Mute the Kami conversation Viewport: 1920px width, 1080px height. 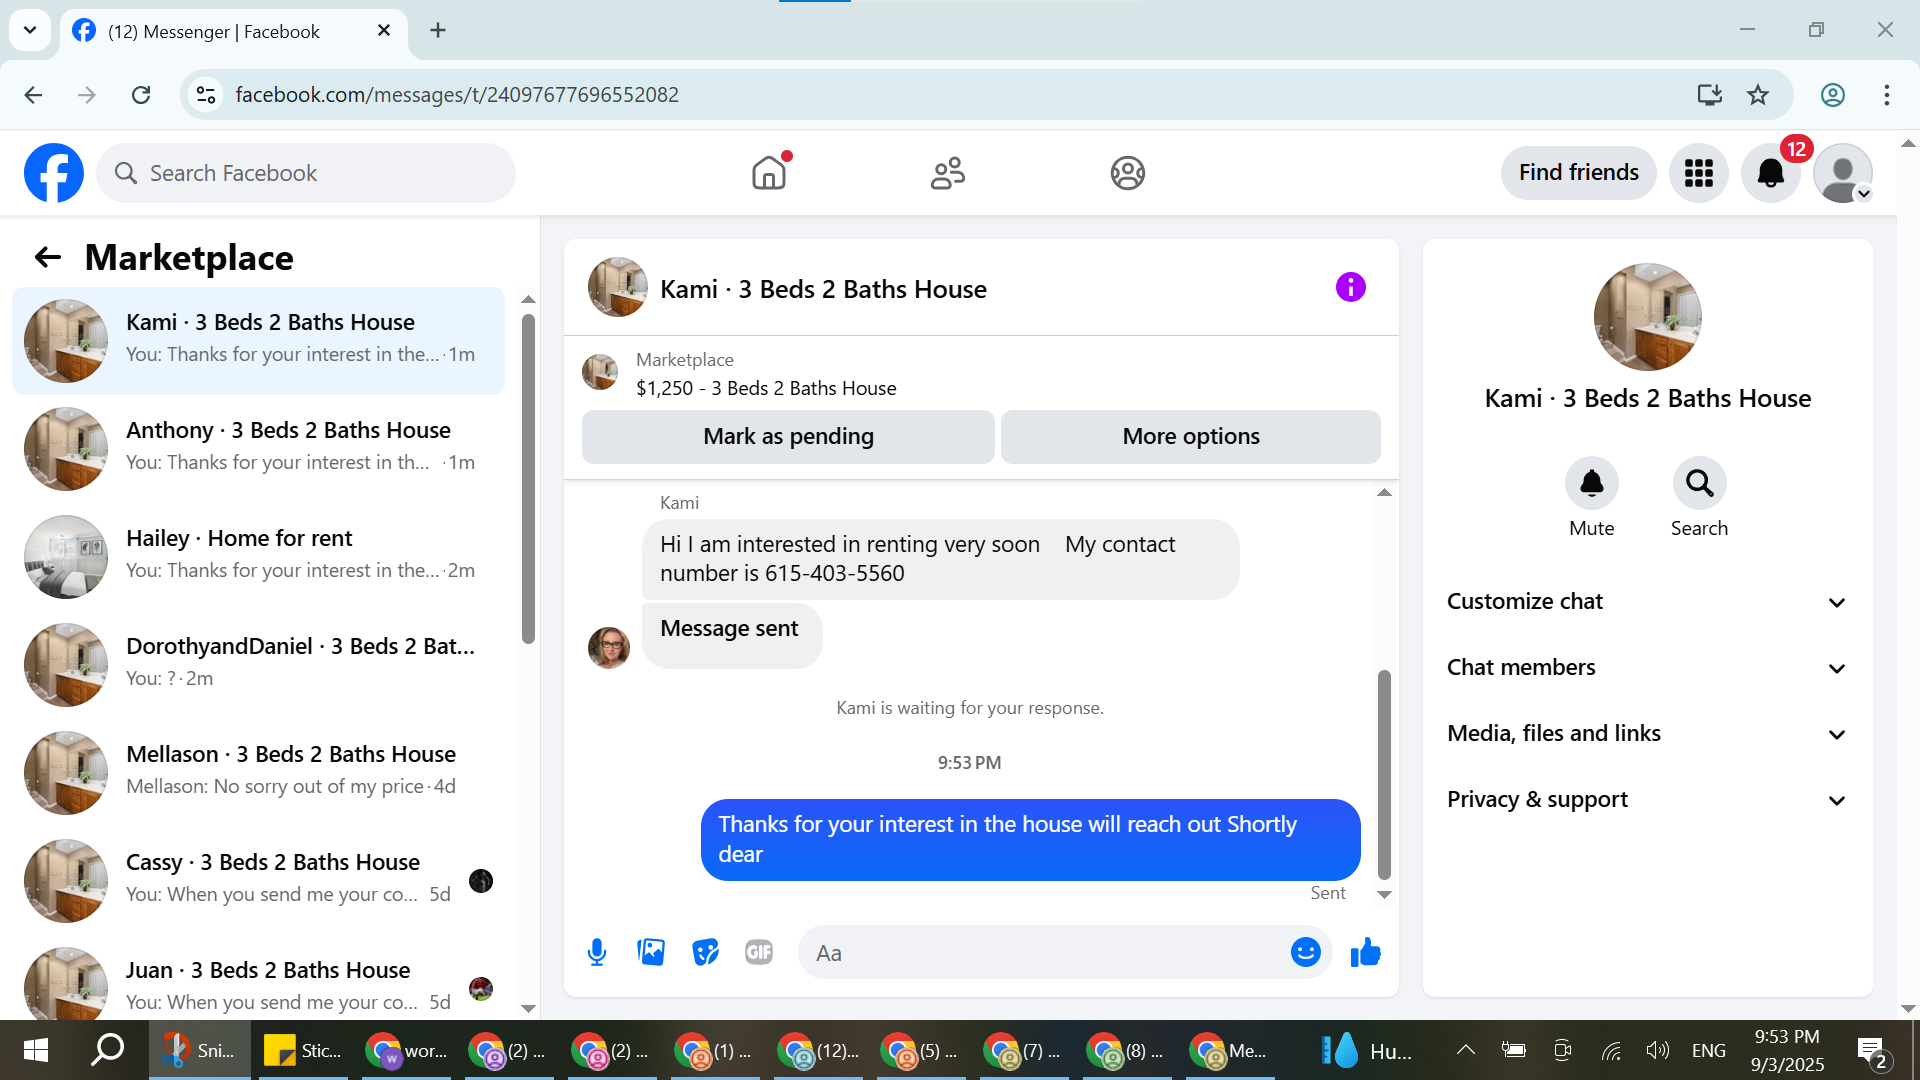coord(1591,484)
